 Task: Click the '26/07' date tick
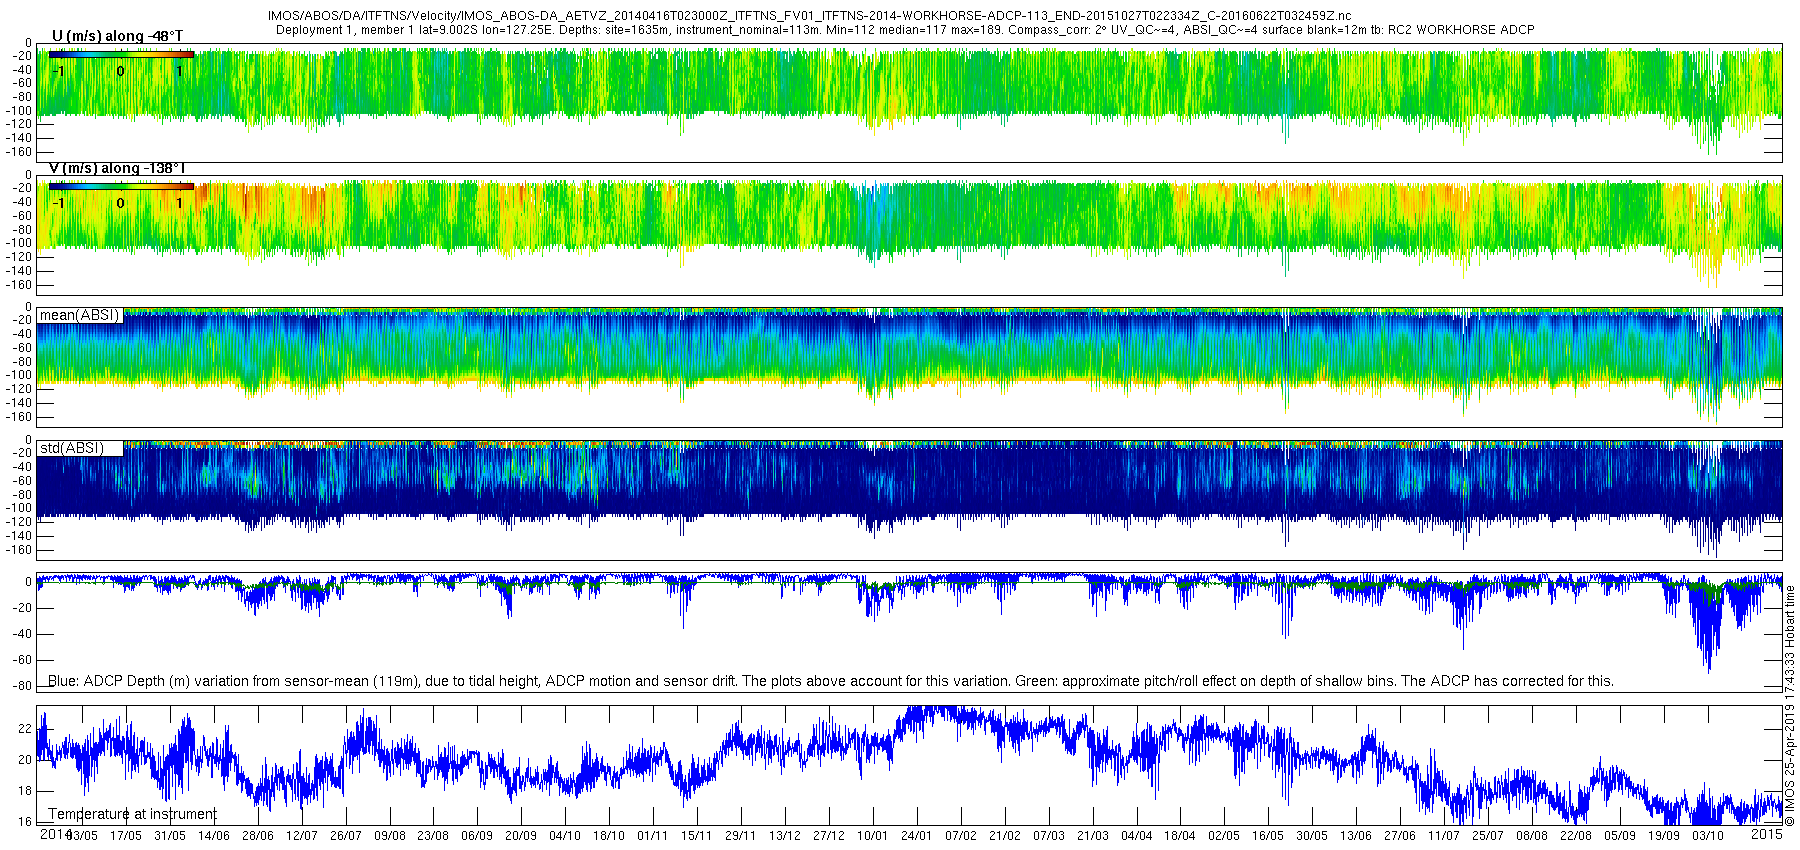coord(345,836)
